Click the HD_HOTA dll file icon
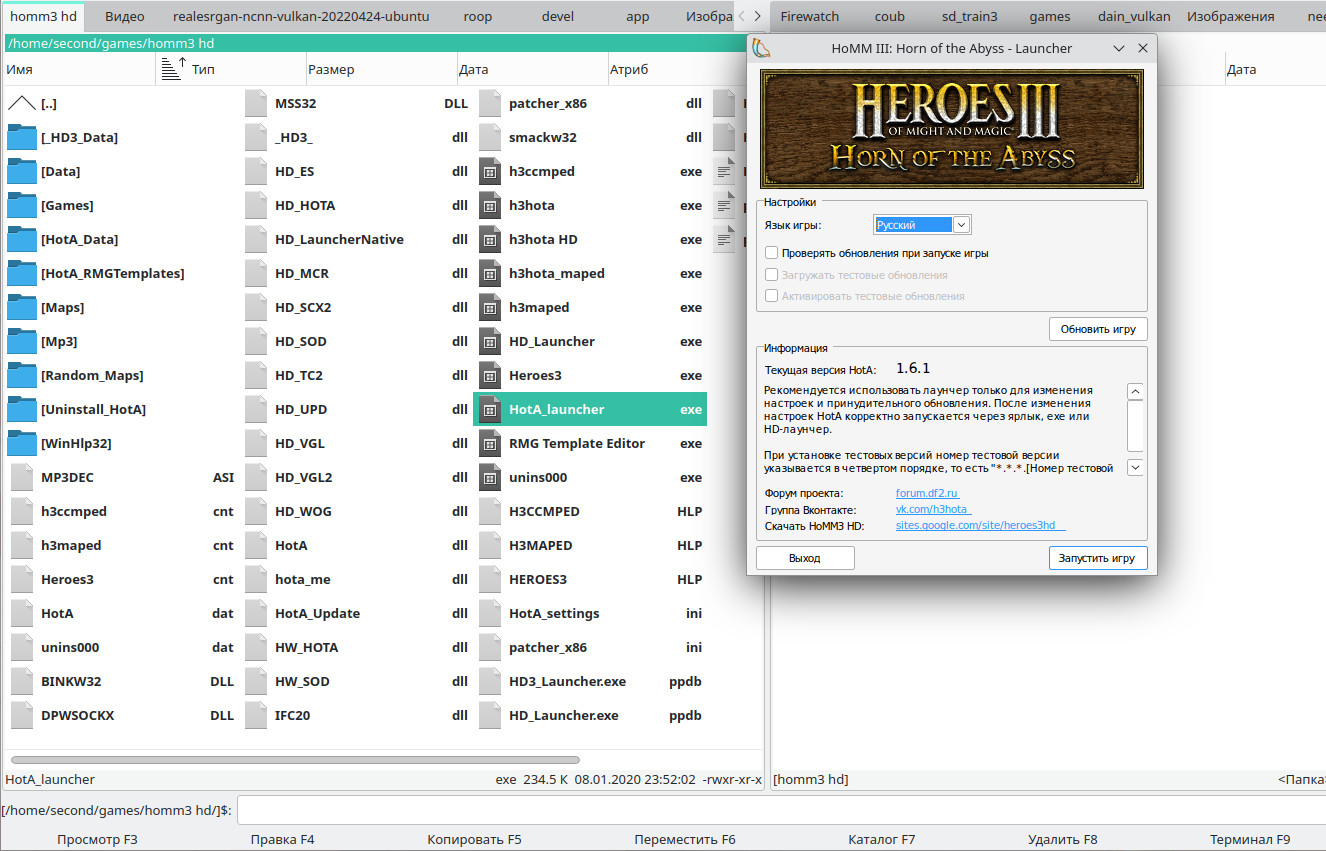Screen dimensions: 1326x851 click(255, 205)
